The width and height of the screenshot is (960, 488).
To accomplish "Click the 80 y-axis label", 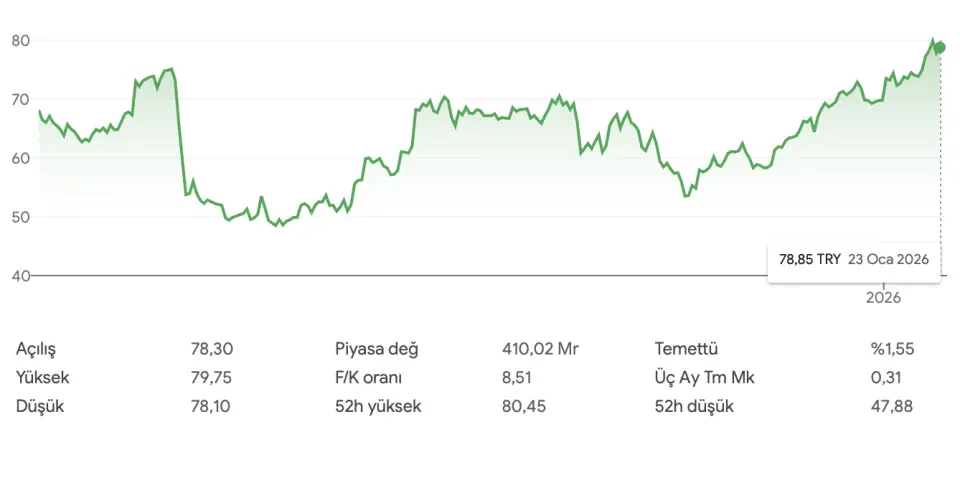I will click(x=20, y=41).
